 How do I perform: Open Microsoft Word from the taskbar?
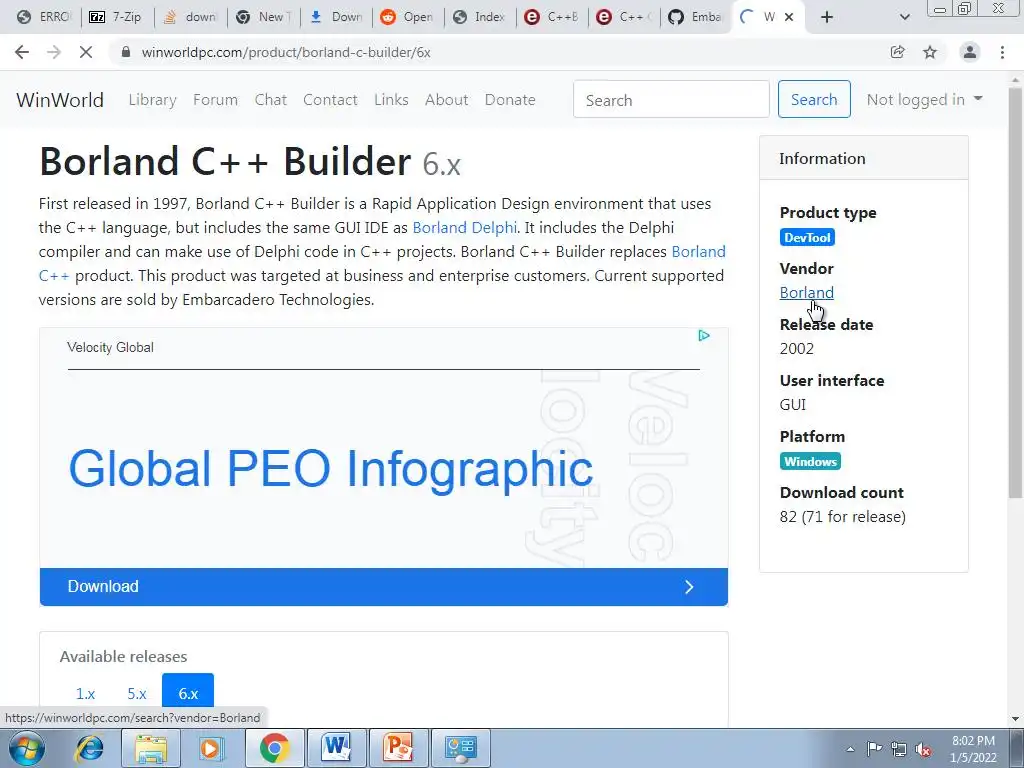336,748
